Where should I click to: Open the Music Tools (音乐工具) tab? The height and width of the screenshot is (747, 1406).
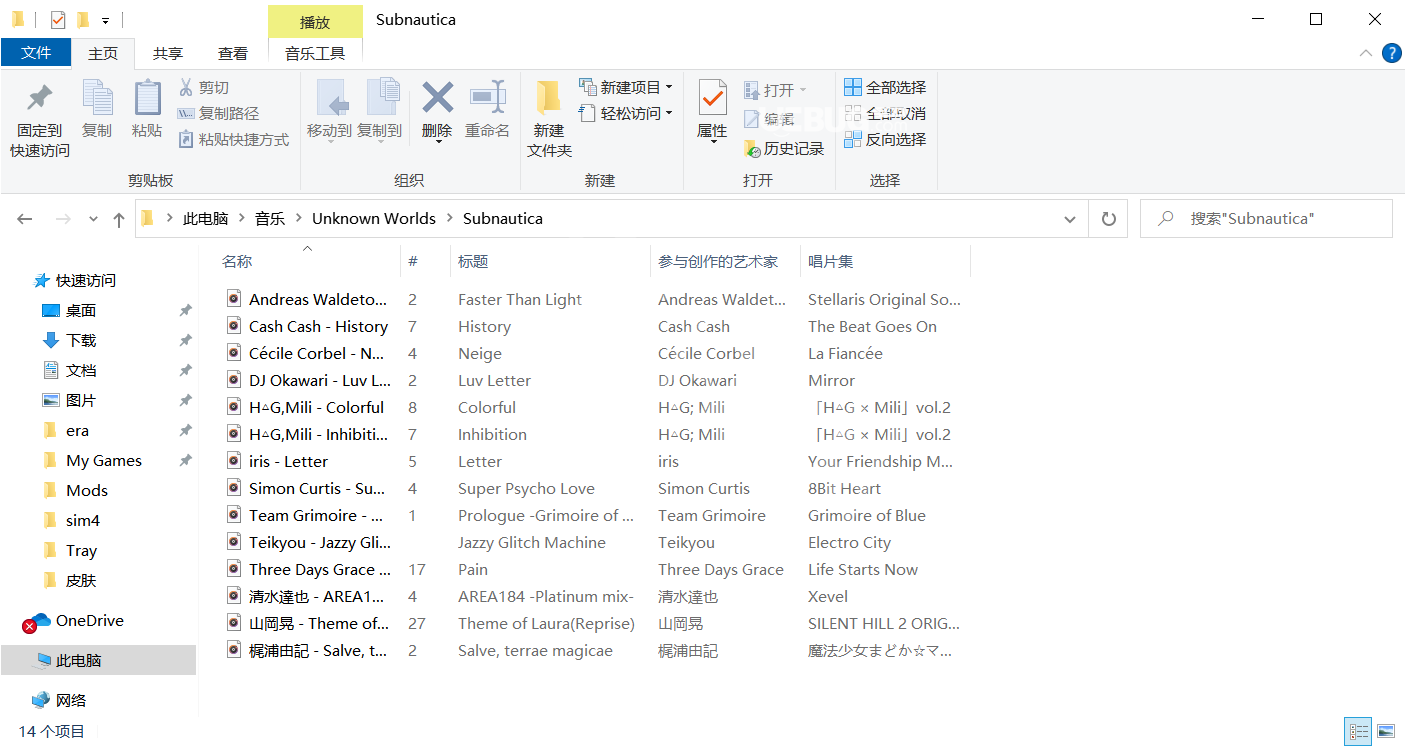pos(315,54)
